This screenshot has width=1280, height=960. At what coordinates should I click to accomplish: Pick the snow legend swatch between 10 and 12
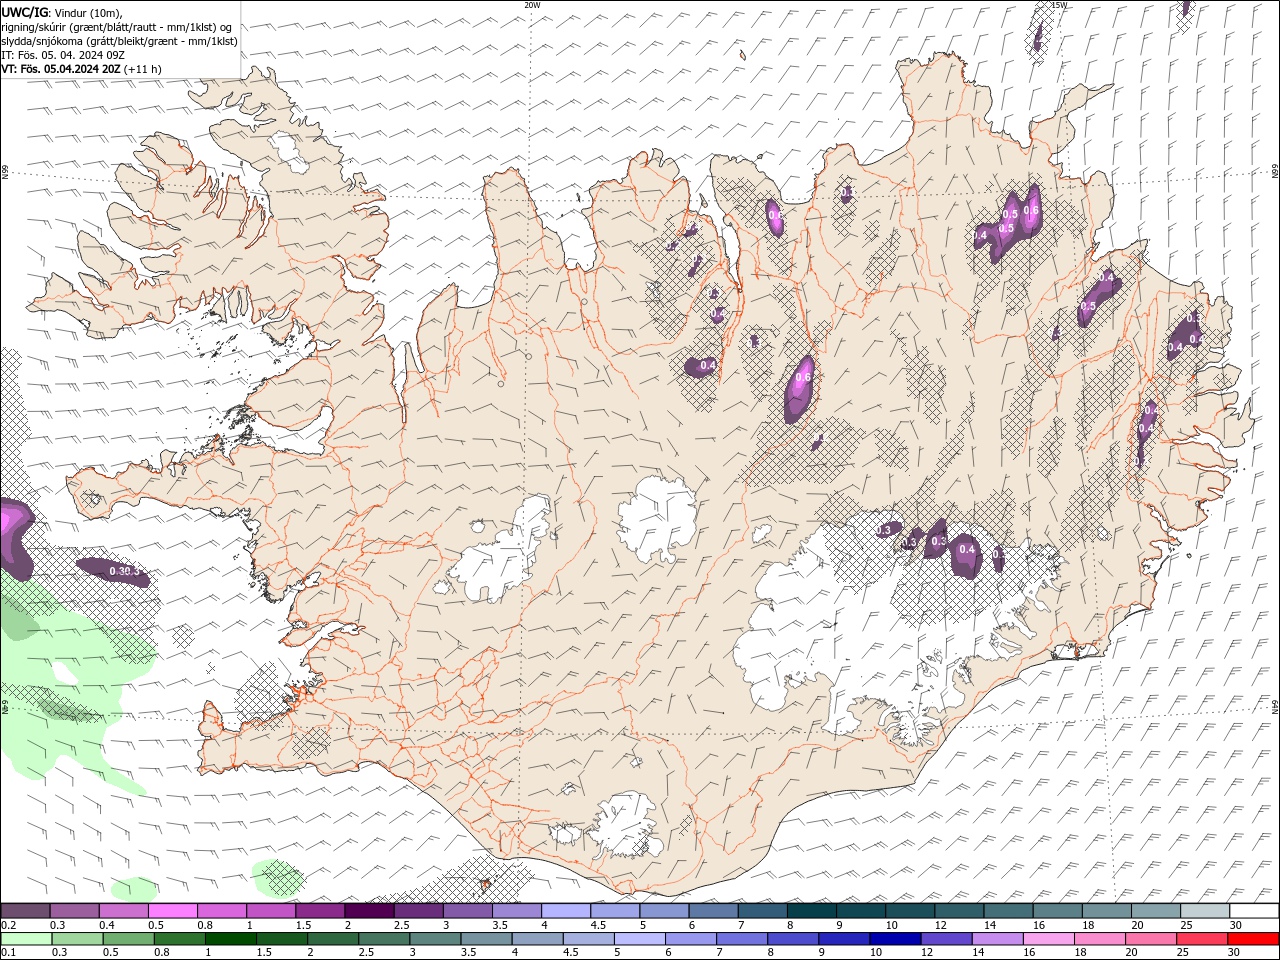coord(908,911)
